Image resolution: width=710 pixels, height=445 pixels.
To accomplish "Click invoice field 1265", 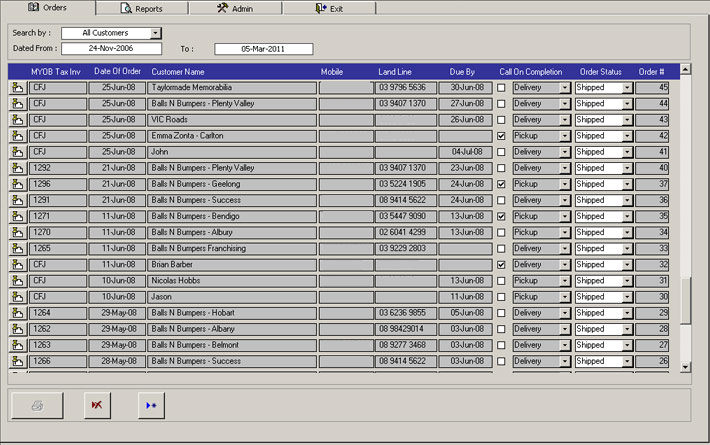I will (58, 249).
